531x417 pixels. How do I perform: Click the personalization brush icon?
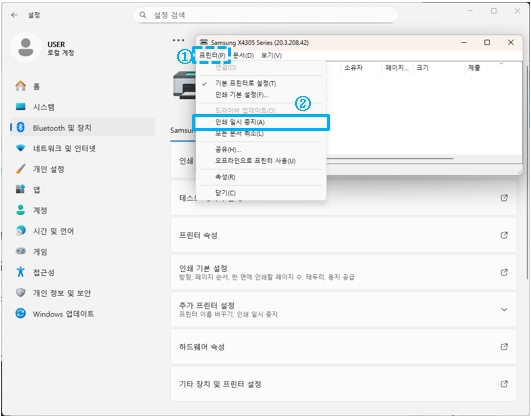(x=21, y=169)
